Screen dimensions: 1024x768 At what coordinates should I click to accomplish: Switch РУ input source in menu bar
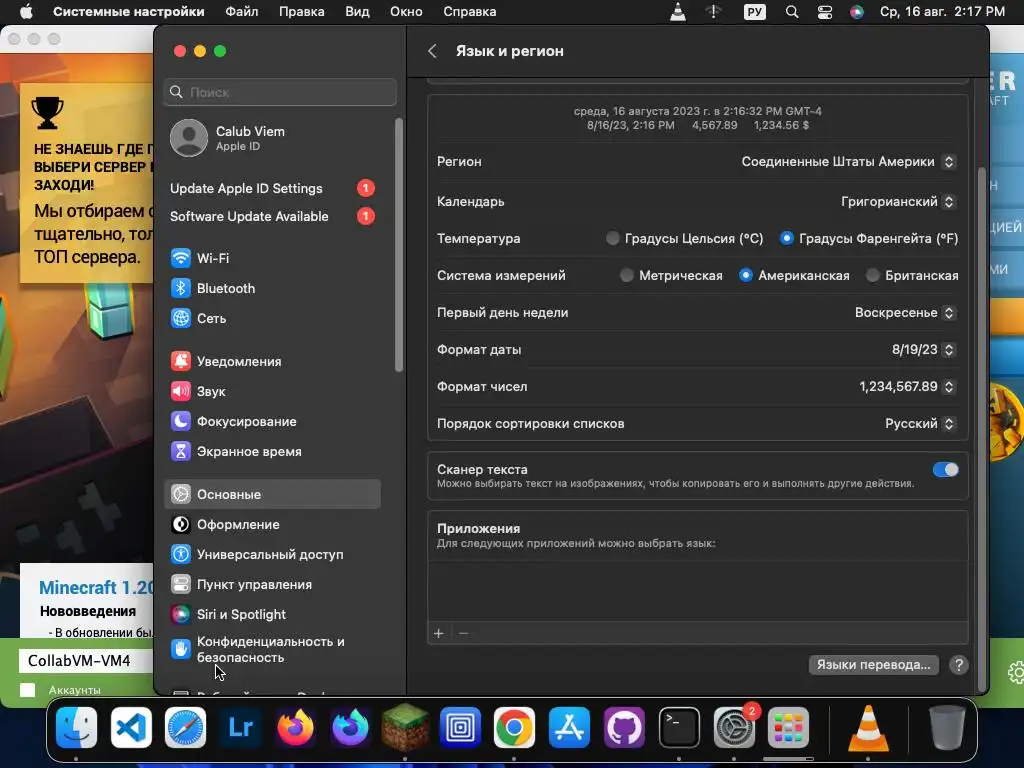point(754,12)
